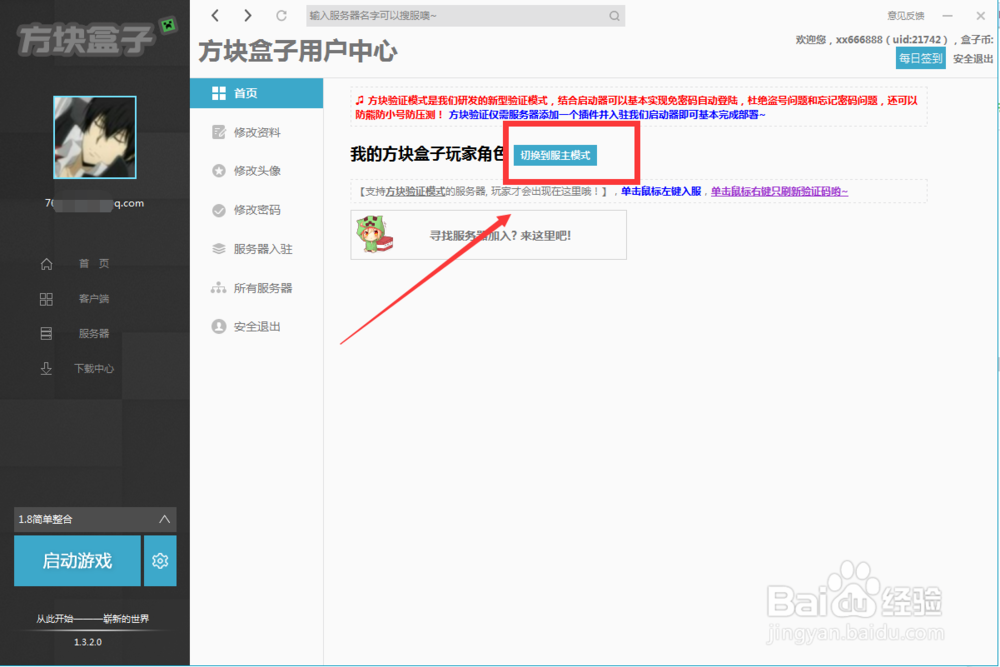The image size is (1000, 667).
Task: Click the refresh page icon
Action: pos(281,15)
